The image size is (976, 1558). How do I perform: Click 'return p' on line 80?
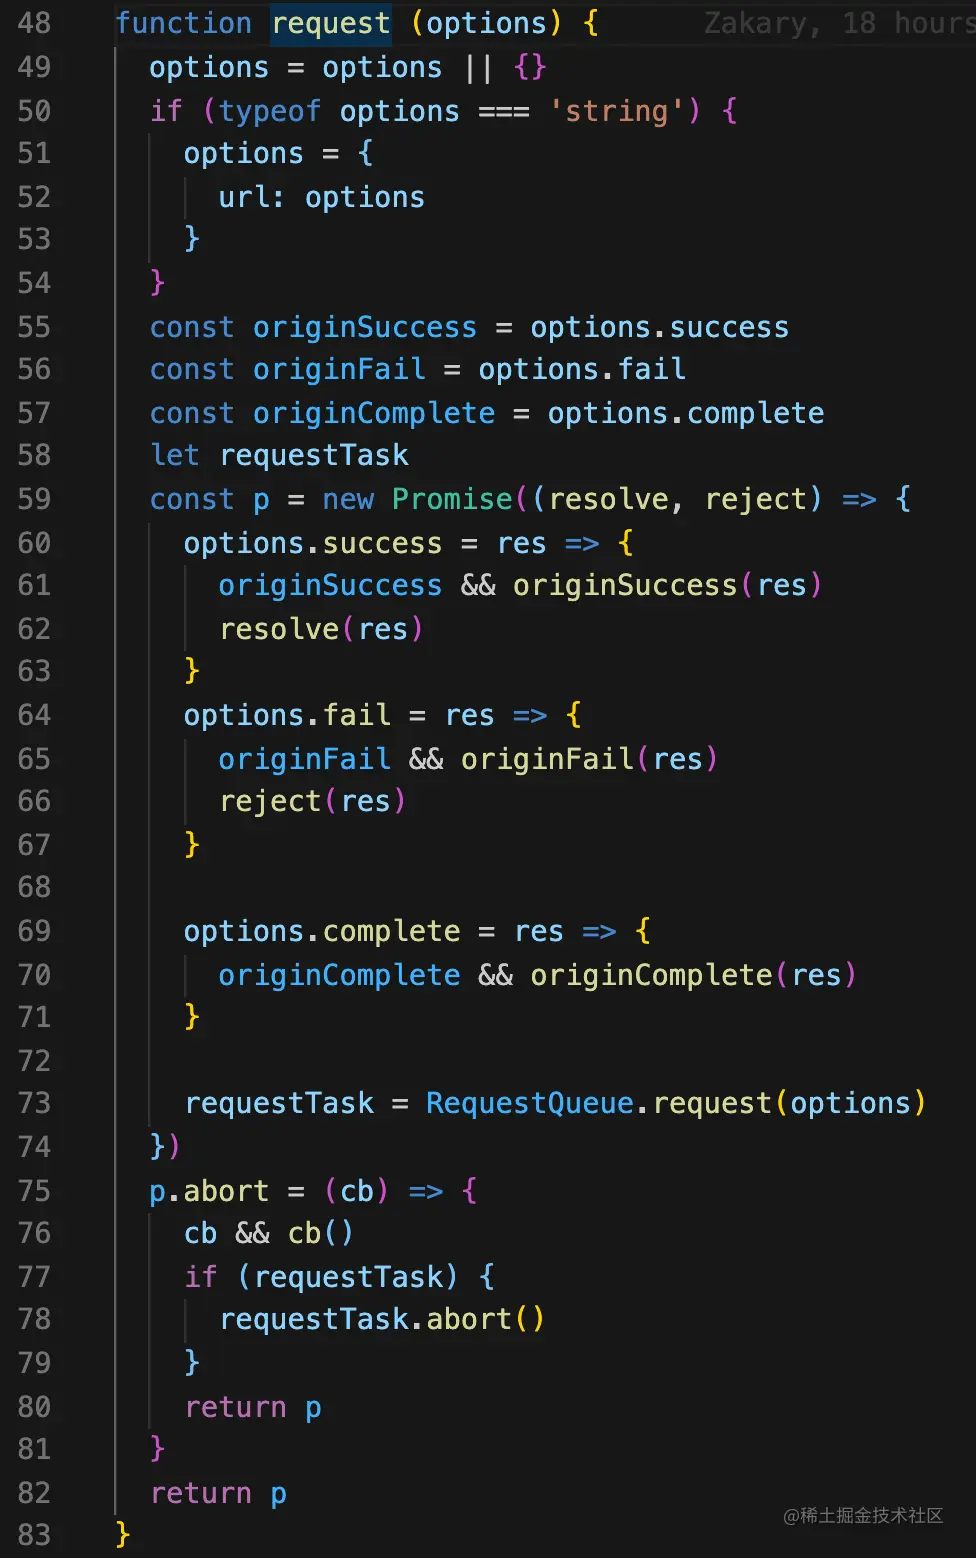pos(253,1407)
